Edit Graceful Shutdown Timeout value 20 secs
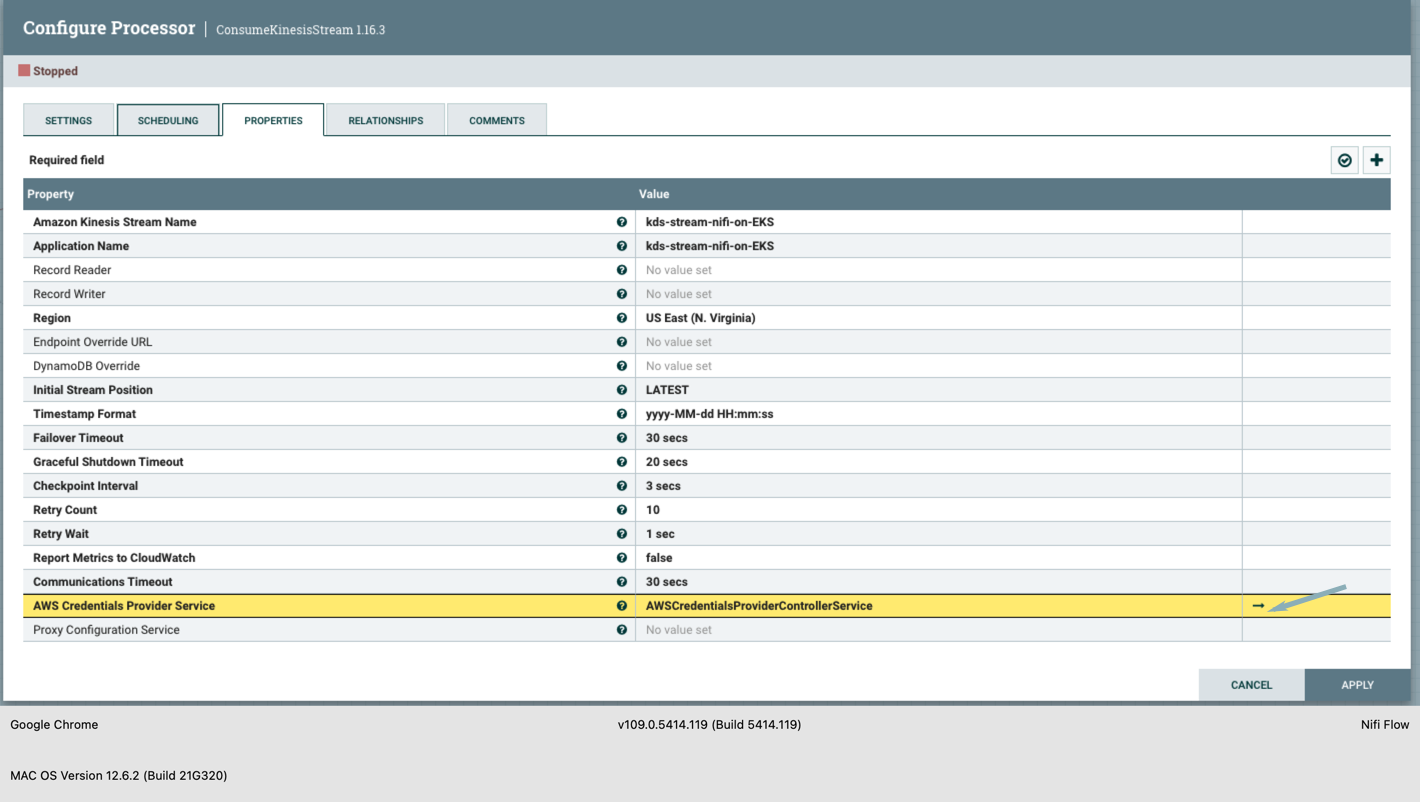Image resolution: width=1420 pixels, height=802 pixels. click(939, 462)
